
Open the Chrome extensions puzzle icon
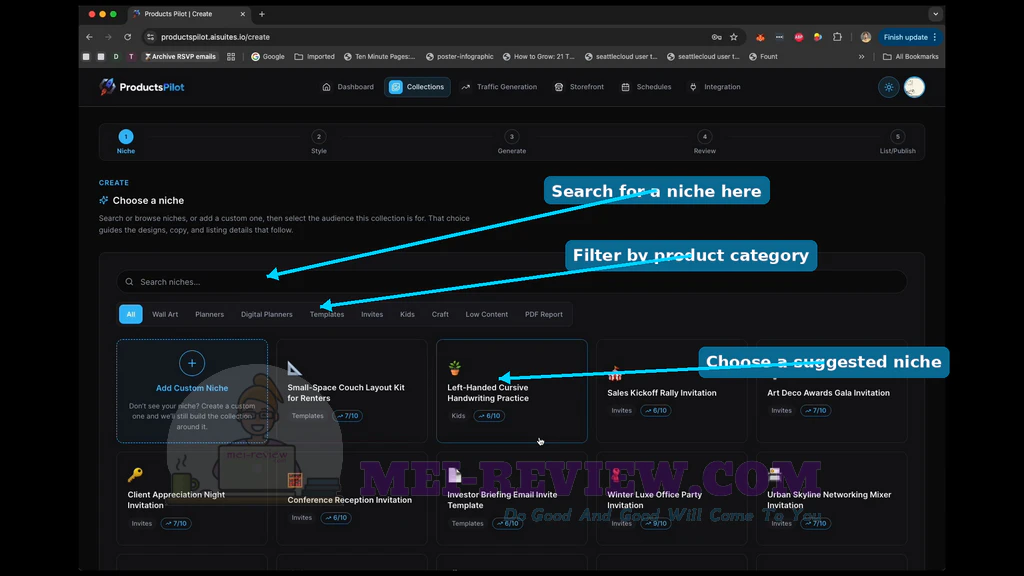pos(837,37)
